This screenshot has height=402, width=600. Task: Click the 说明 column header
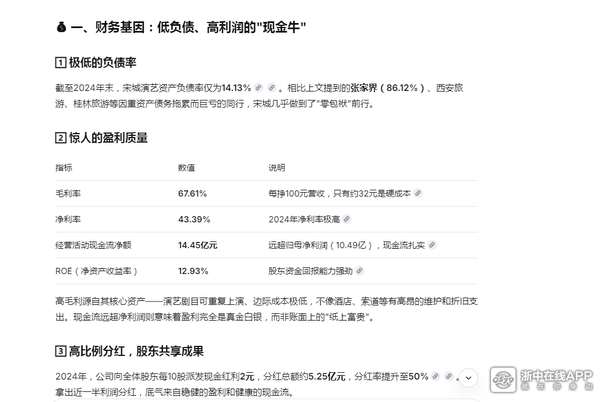(277, 167)
